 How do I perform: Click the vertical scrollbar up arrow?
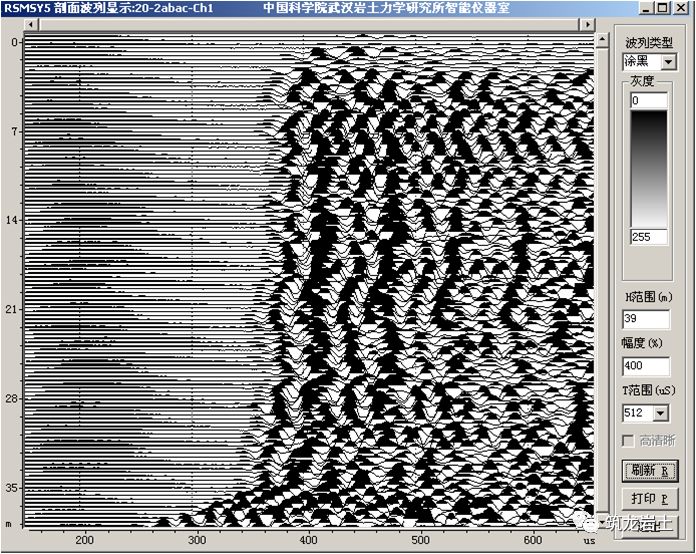(602, 41)
